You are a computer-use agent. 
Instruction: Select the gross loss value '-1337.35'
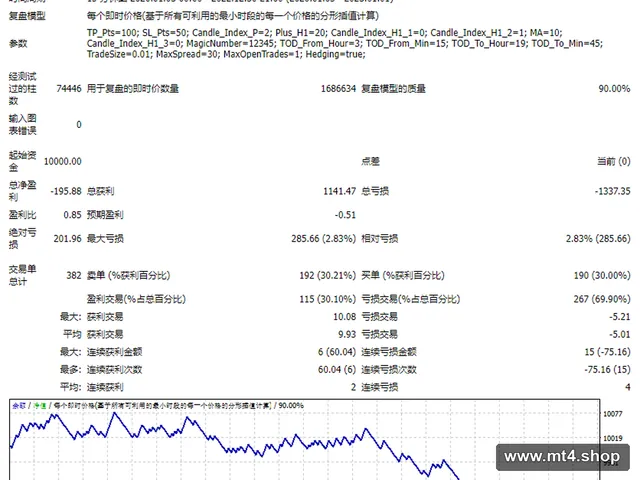point(613,191)
